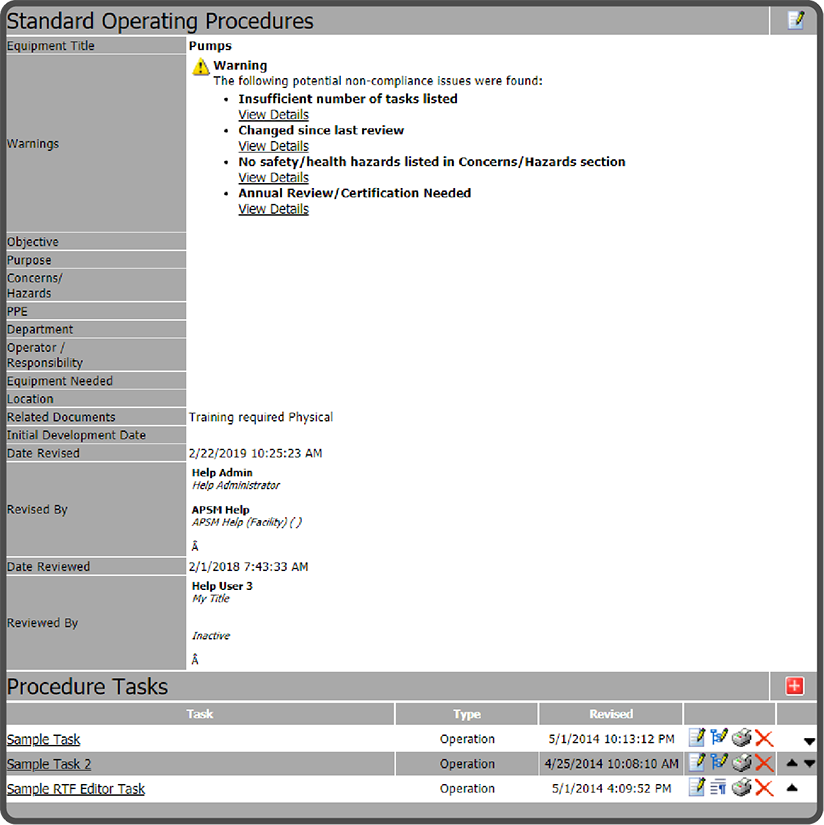Move Sample RTF Editor Task up
The image size is (824, 825).
pos(793,787)
